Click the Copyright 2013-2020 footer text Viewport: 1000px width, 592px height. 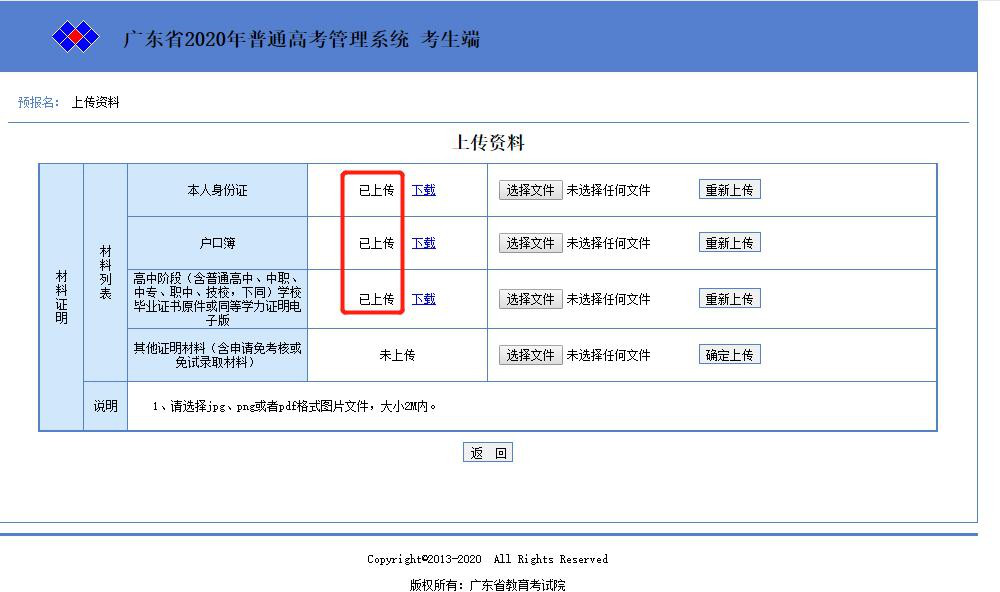pyautogui.click(x=487, y=559)
